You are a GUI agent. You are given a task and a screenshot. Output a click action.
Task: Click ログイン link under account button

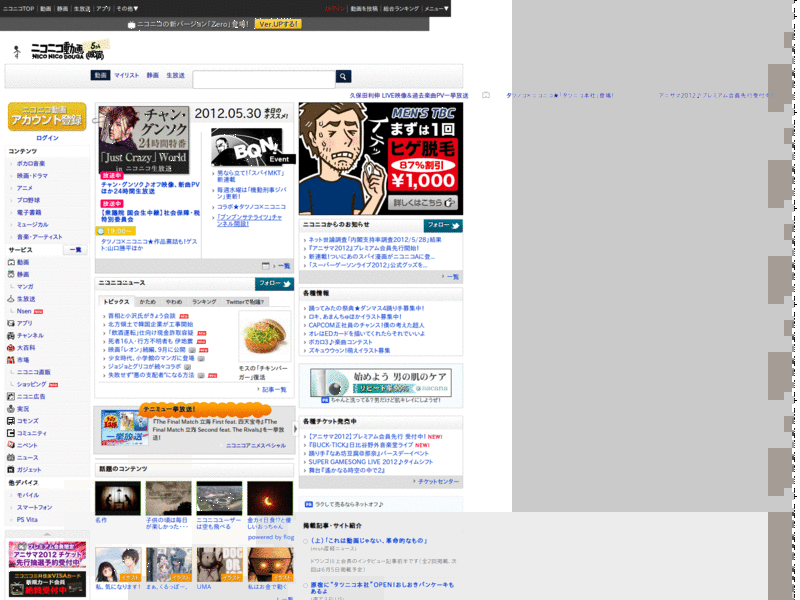[x=47, y=138]
